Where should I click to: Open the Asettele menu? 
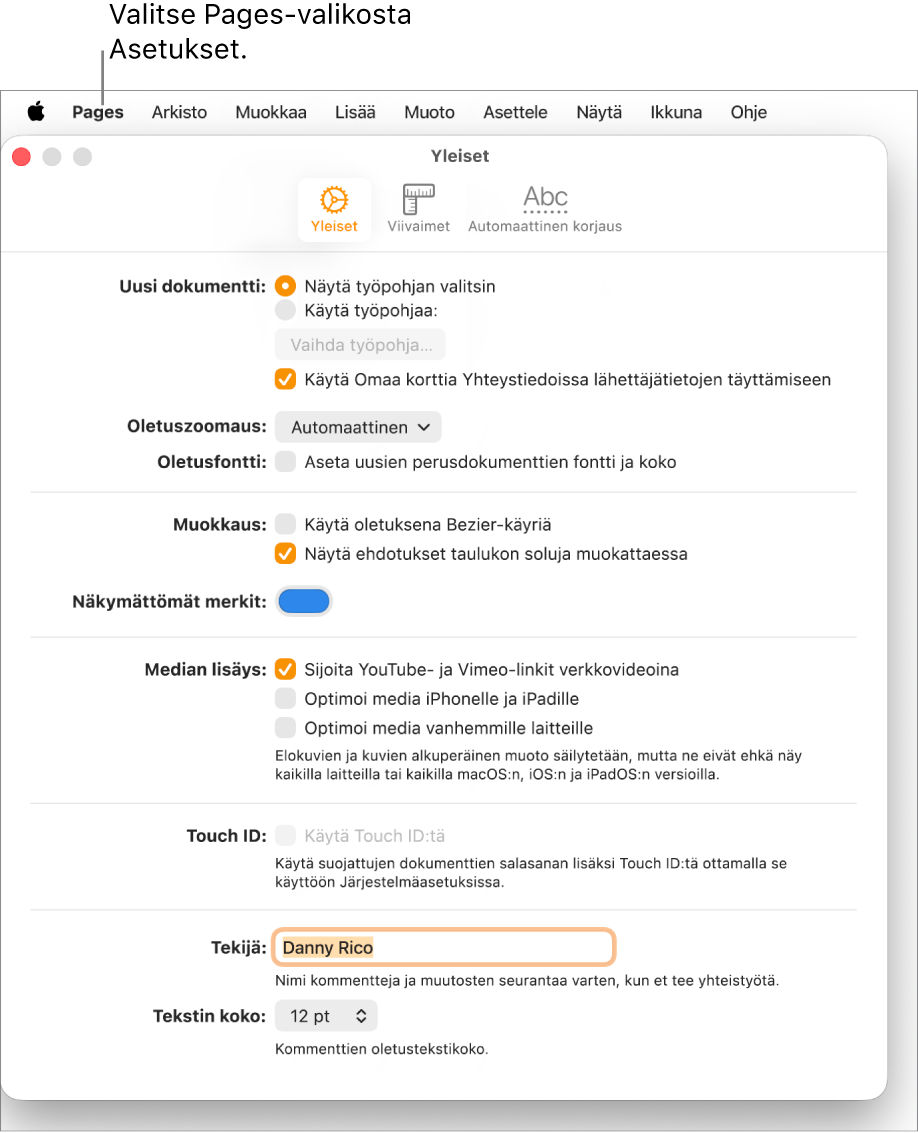515,112
